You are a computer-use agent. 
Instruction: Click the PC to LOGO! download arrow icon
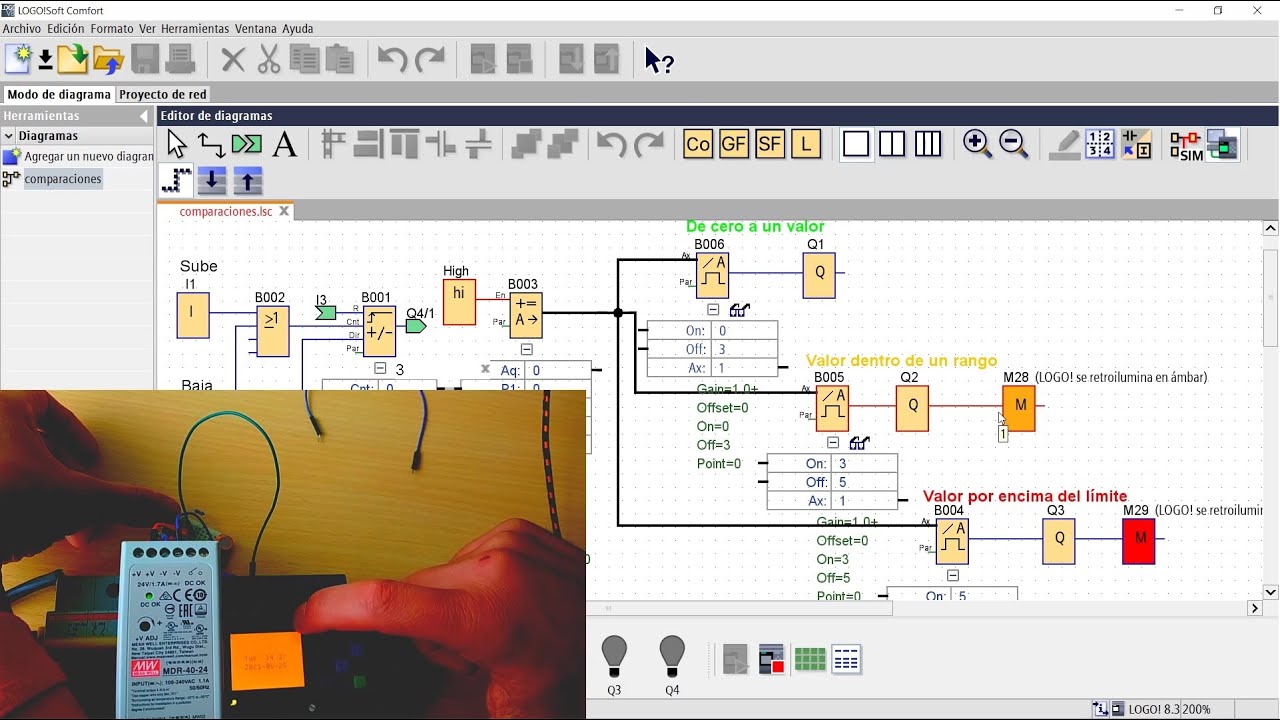pyautogui.click(x=211, y=181)
